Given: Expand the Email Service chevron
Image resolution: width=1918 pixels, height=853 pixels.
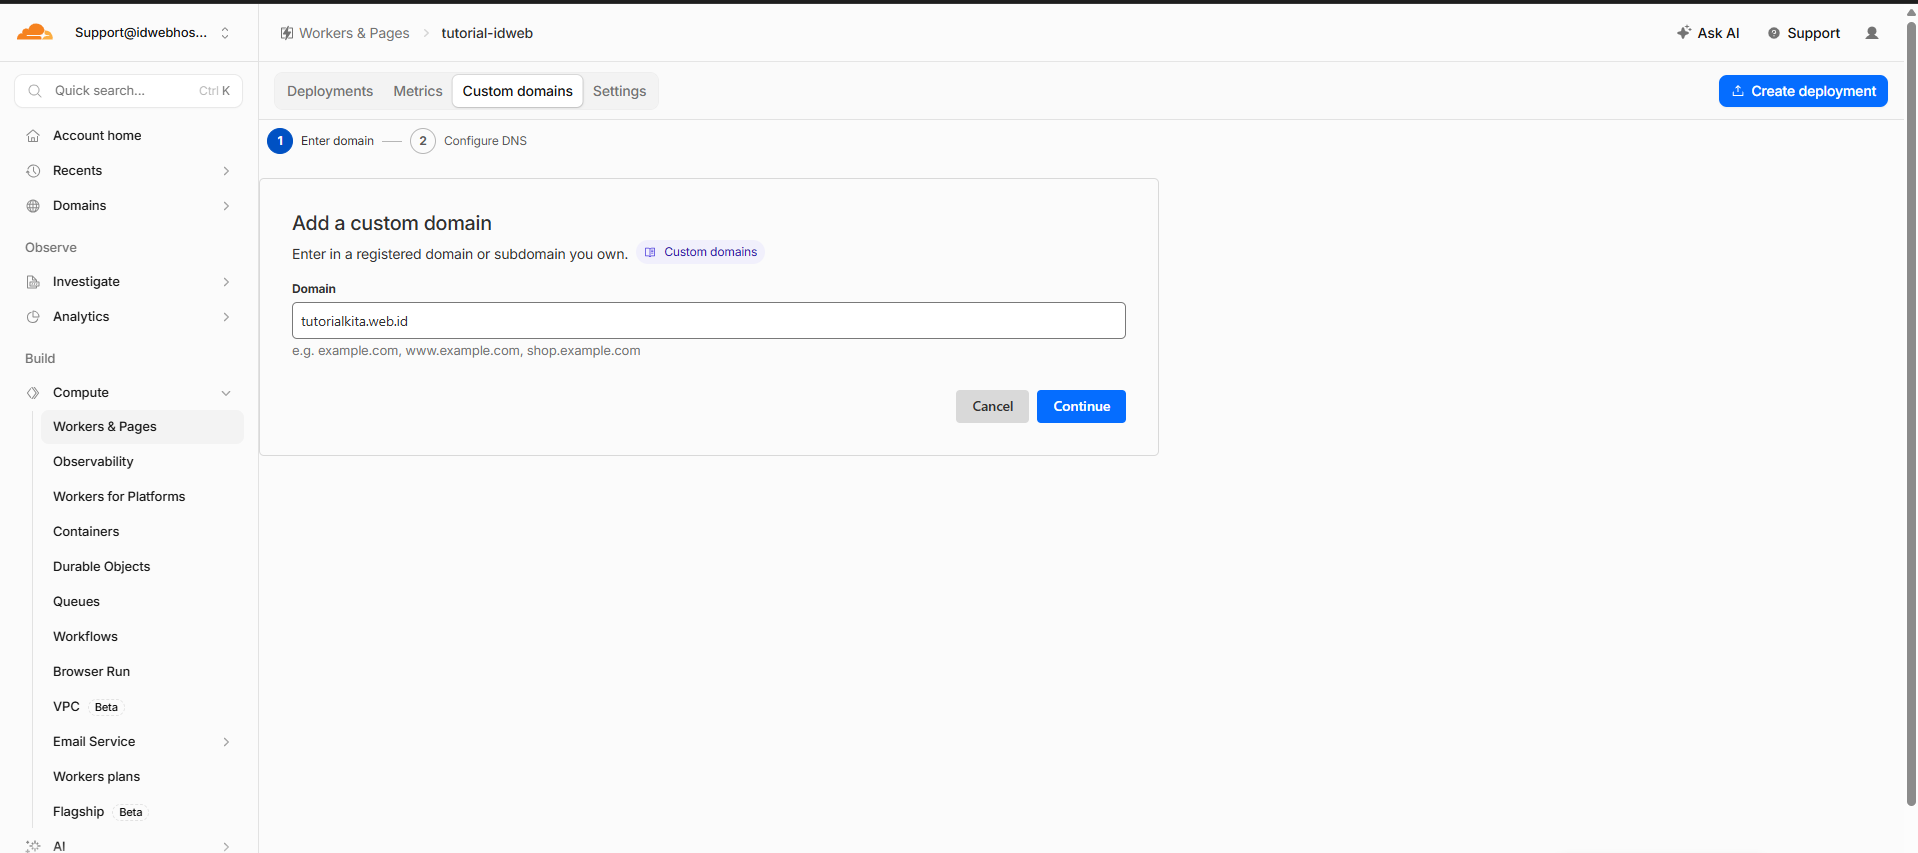Looking at the screenshot, I should coord(226,742).
